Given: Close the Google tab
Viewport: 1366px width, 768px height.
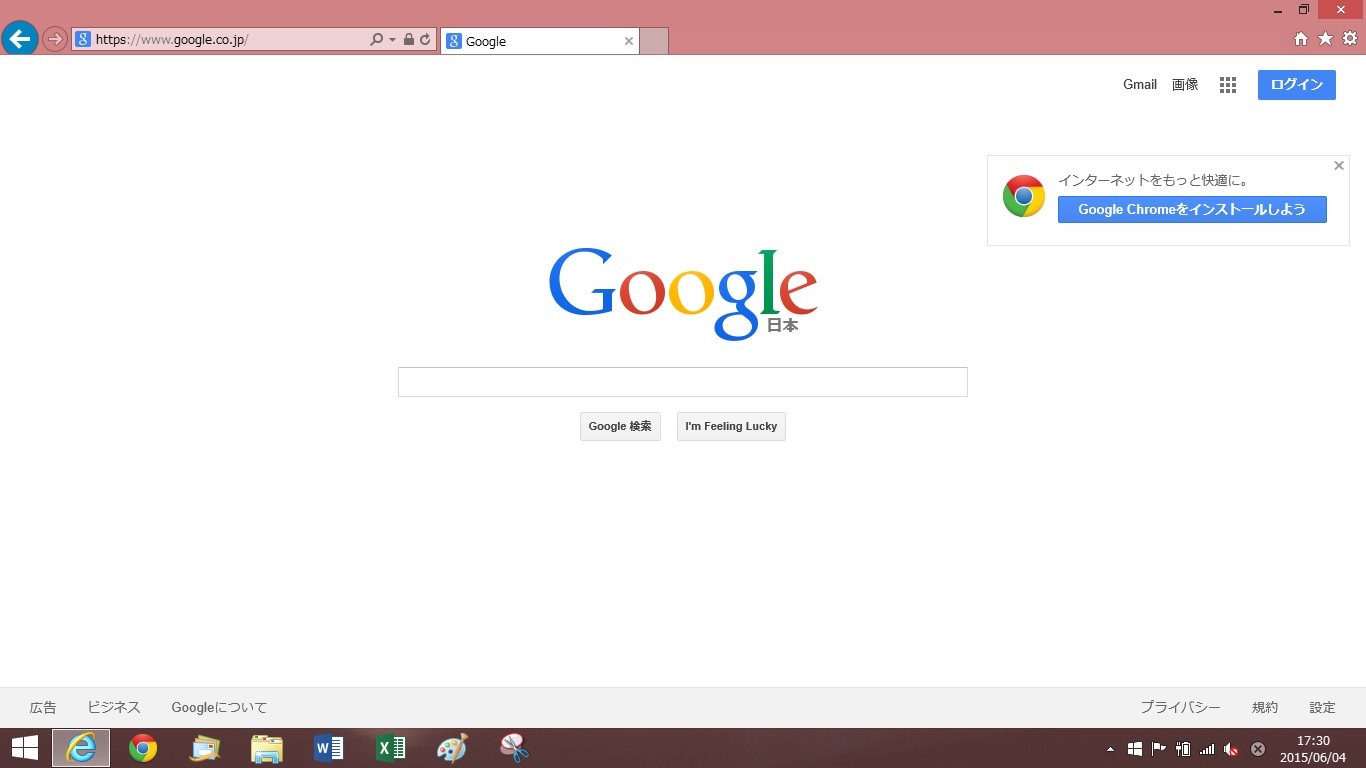Looking at the screenshot, I should (628, 41).
